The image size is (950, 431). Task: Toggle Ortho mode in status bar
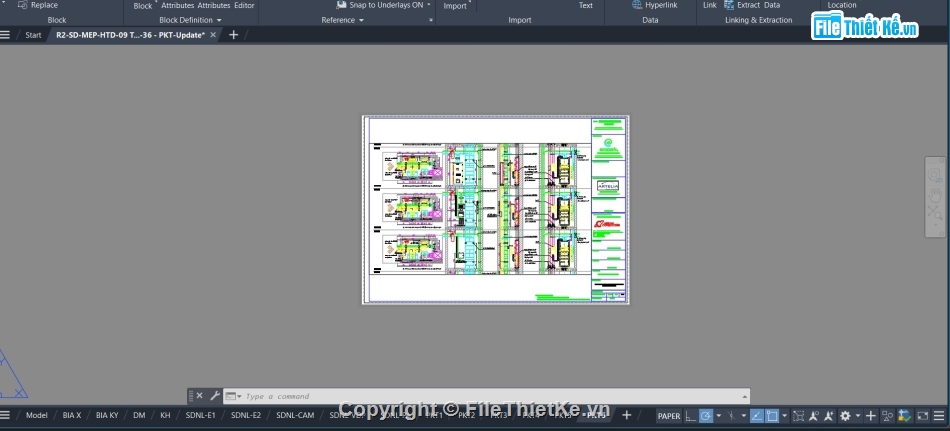click(691, 416)
